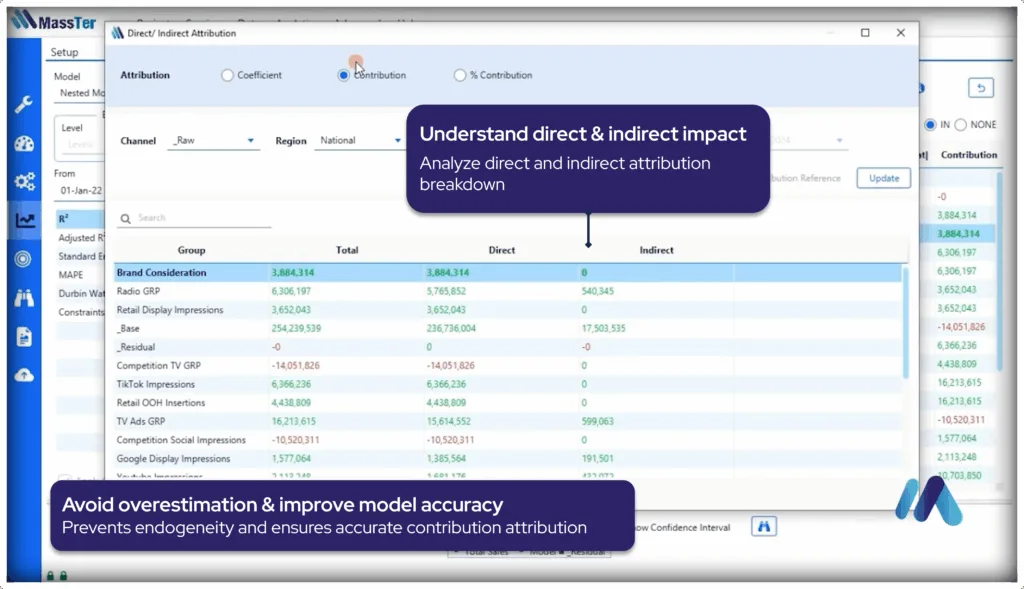Screen dimensions: 1024x589
Task: Open the binoculars icon in sidebar
Action: pos(25,298)
